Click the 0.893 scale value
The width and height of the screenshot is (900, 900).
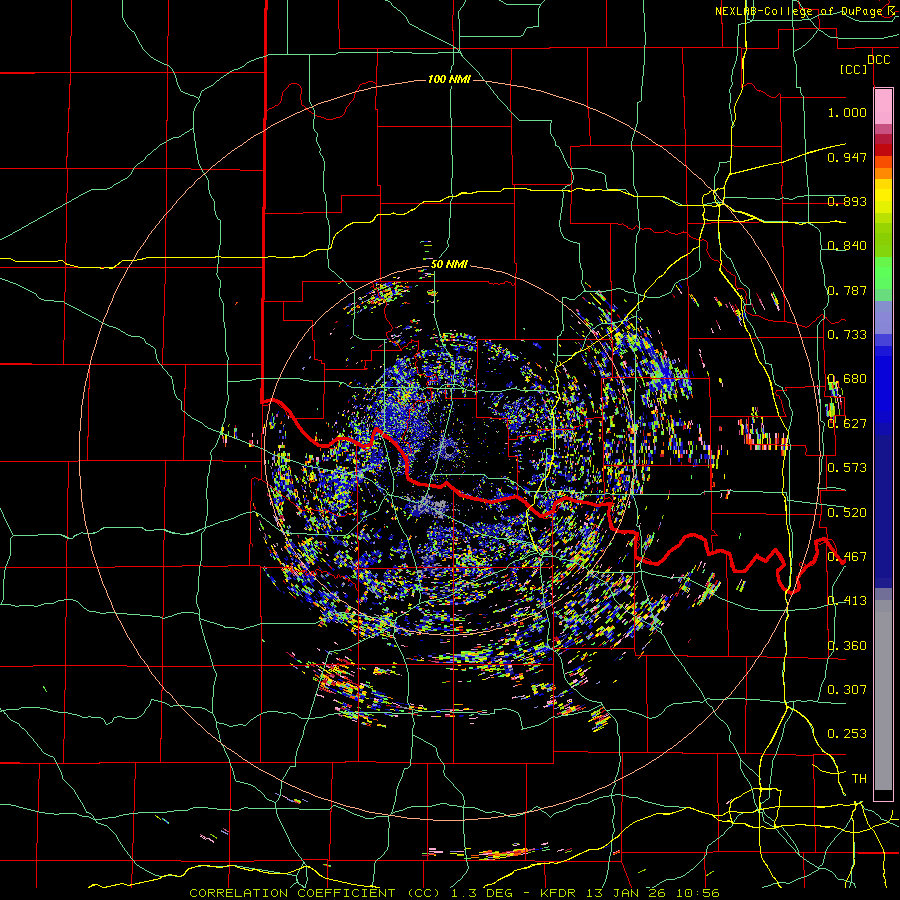[847, 201]
